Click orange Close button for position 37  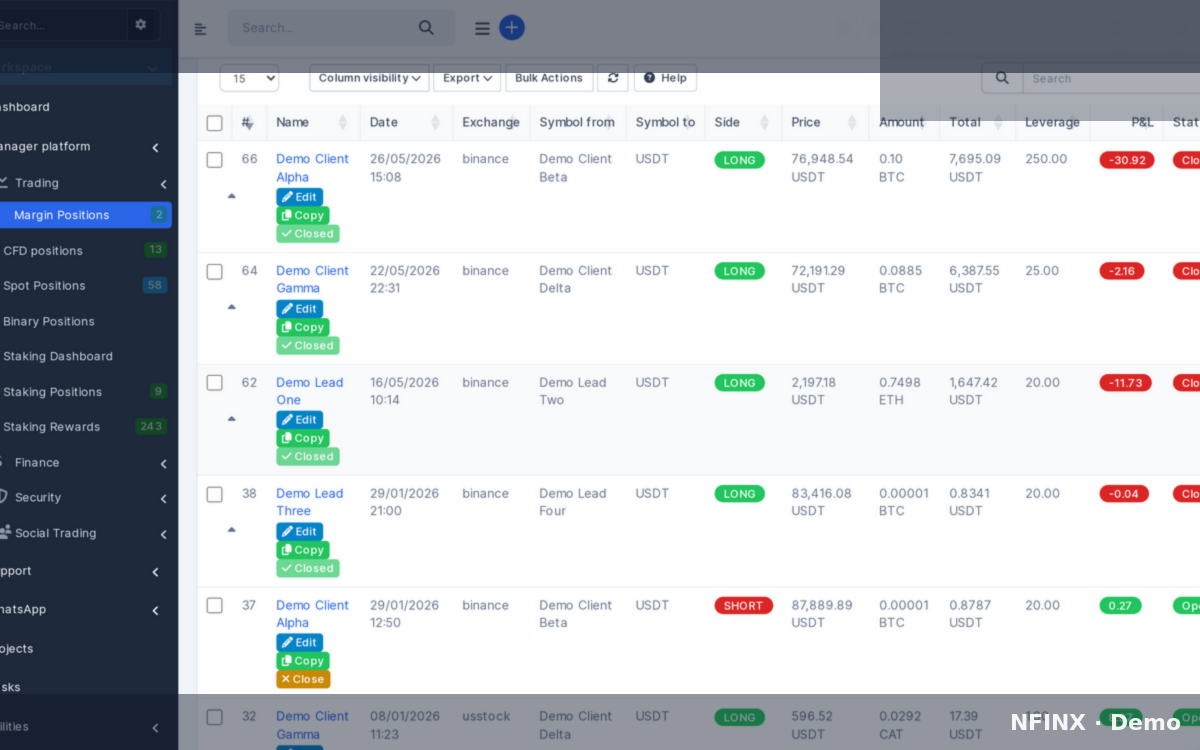tap(303, 679)
